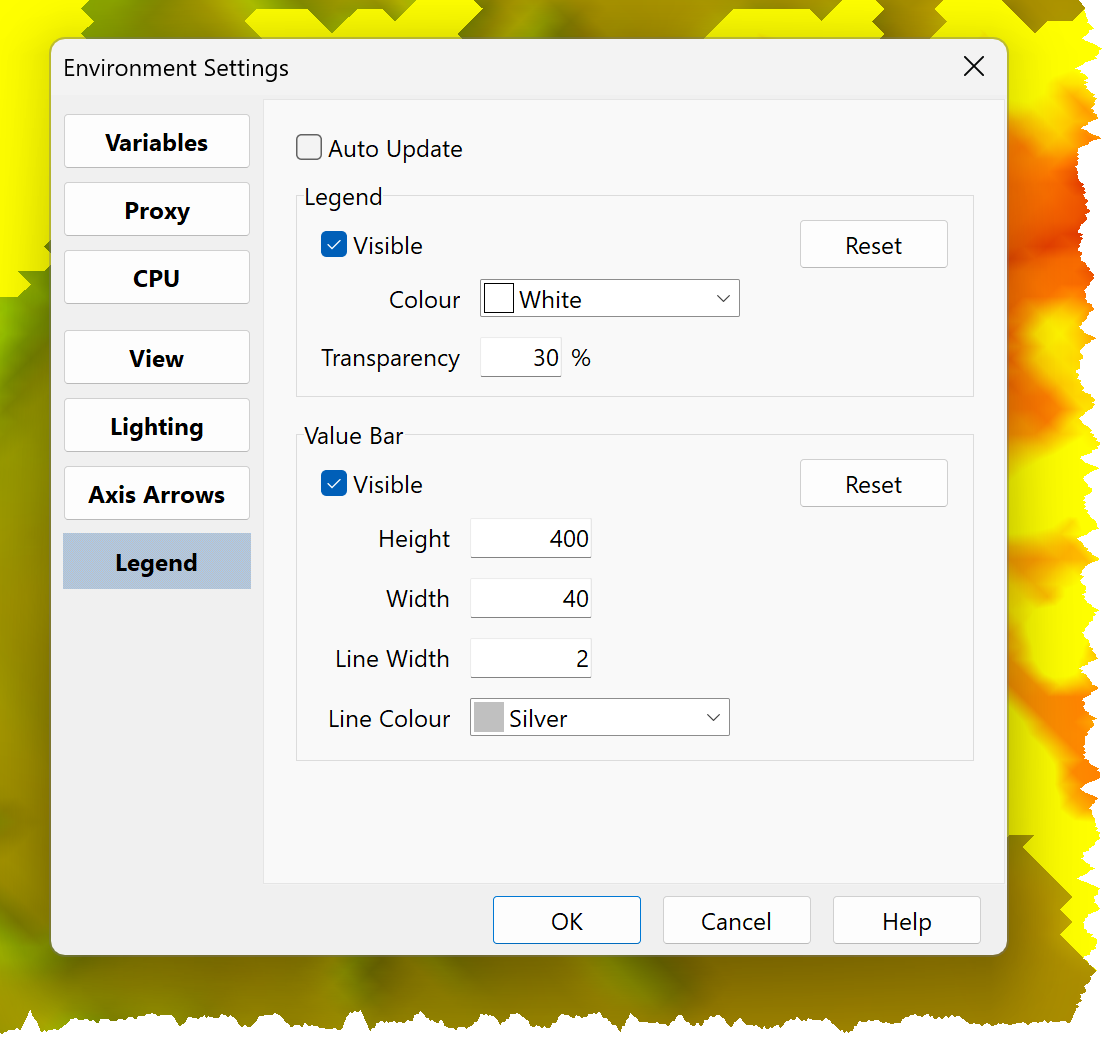Click the white colour swatch
This screenshot has height=1039, width=1107.
[x=498, y=298]
